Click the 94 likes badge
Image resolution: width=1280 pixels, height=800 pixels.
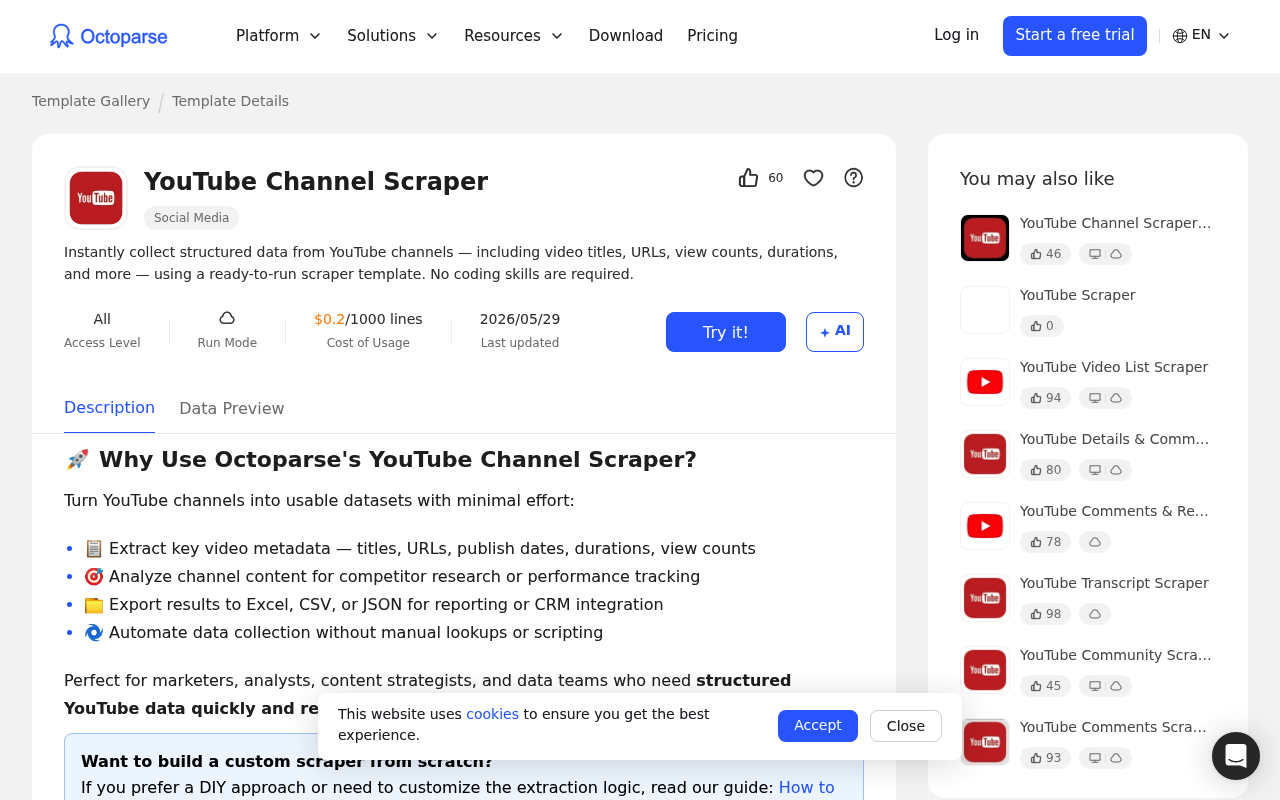(x=1045, y=398)
